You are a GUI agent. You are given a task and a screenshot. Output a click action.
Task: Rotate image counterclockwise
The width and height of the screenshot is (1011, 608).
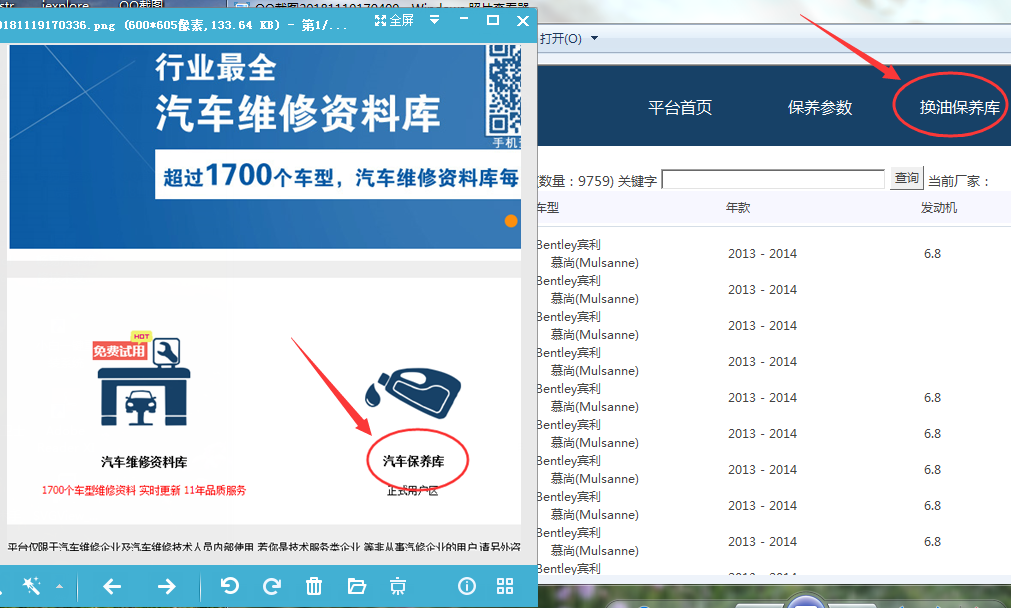[x=229, y=586]
